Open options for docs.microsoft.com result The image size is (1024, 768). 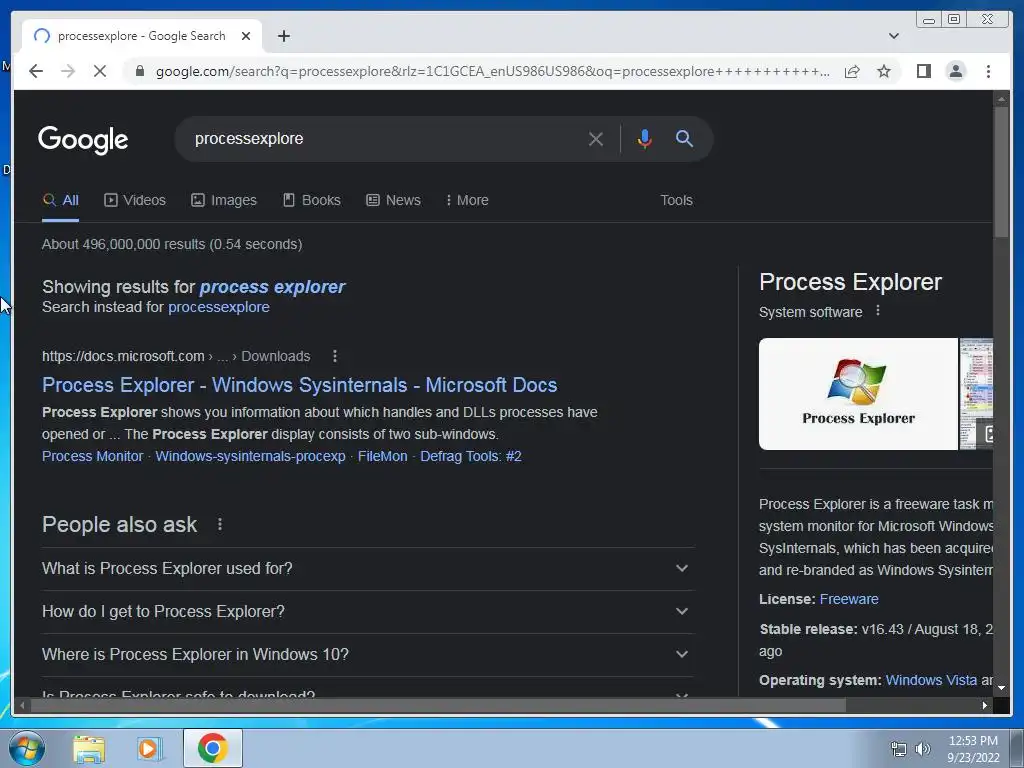tap(335, 356)
